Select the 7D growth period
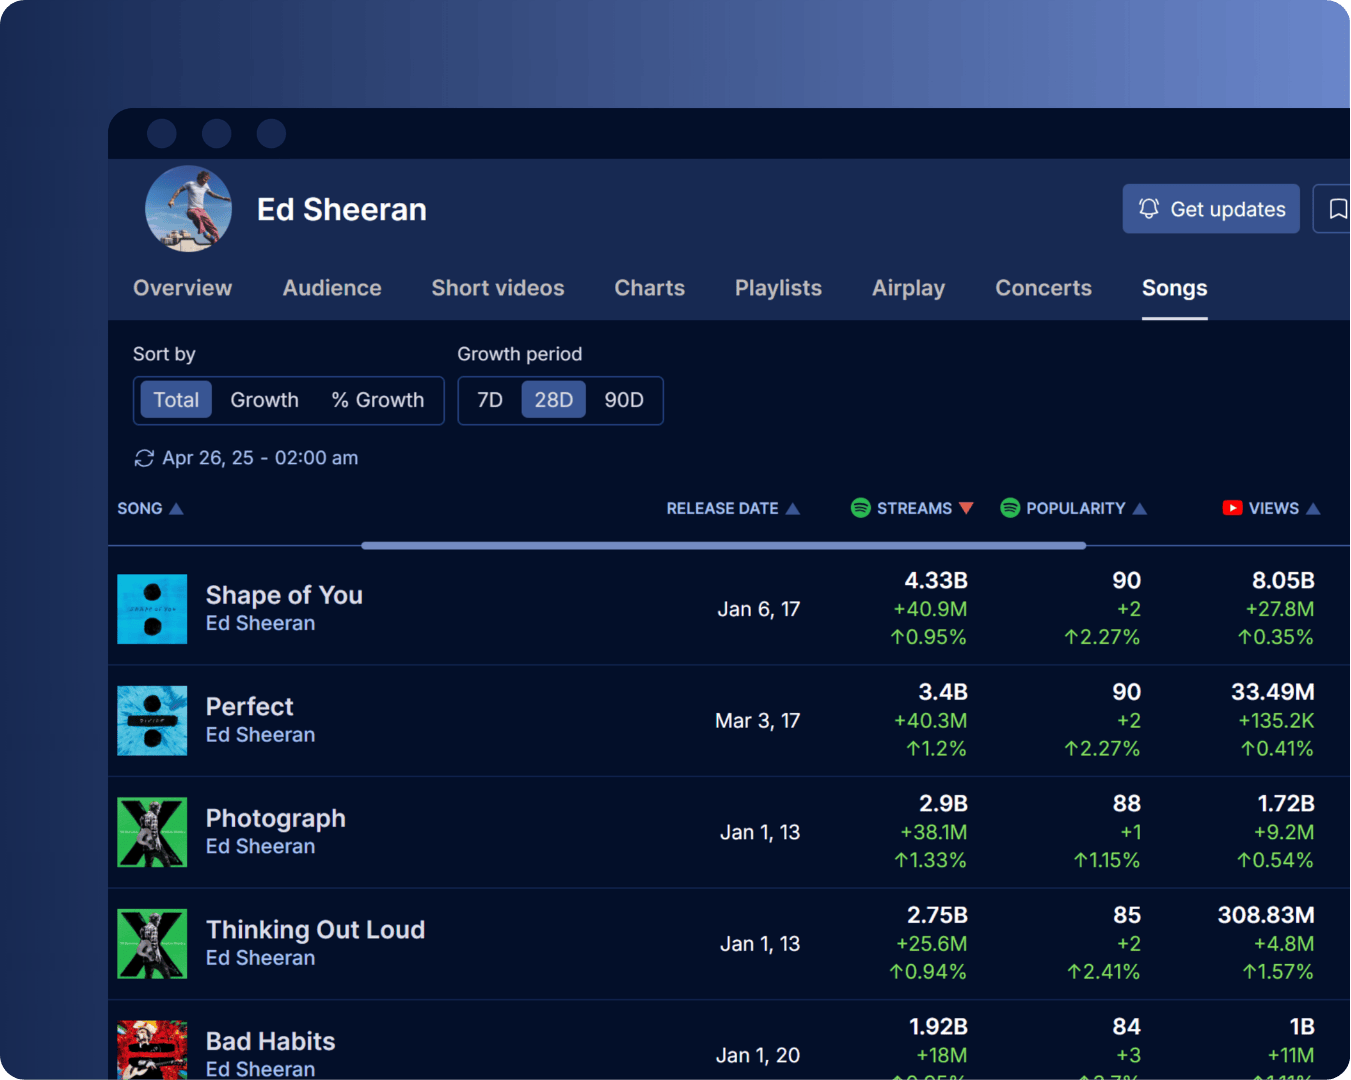 pos(490,400)
